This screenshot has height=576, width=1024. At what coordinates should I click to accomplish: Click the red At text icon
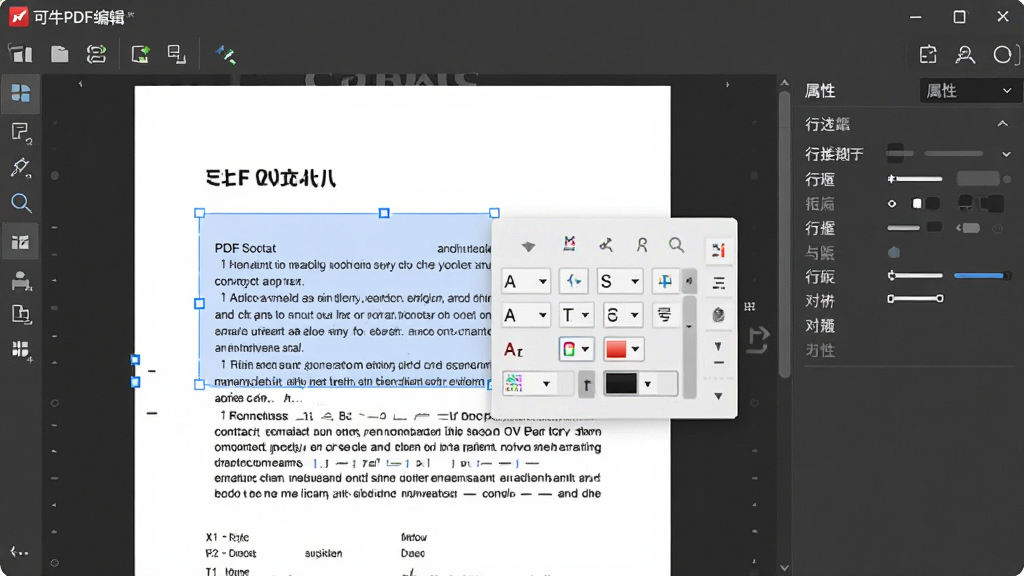pyautogui.click(x=513, y=349)
